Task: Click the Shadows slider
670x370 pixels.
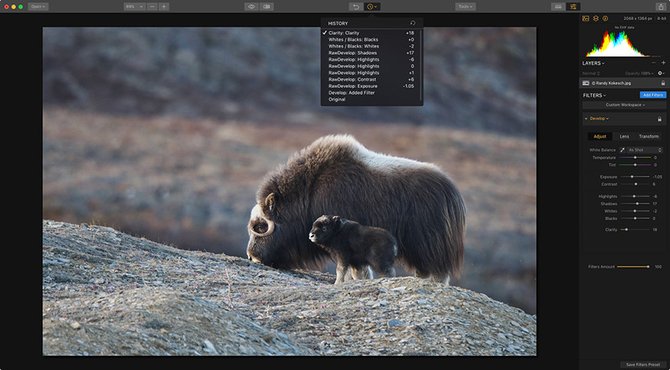Action: pyautogui.click(x=635, y=204)
